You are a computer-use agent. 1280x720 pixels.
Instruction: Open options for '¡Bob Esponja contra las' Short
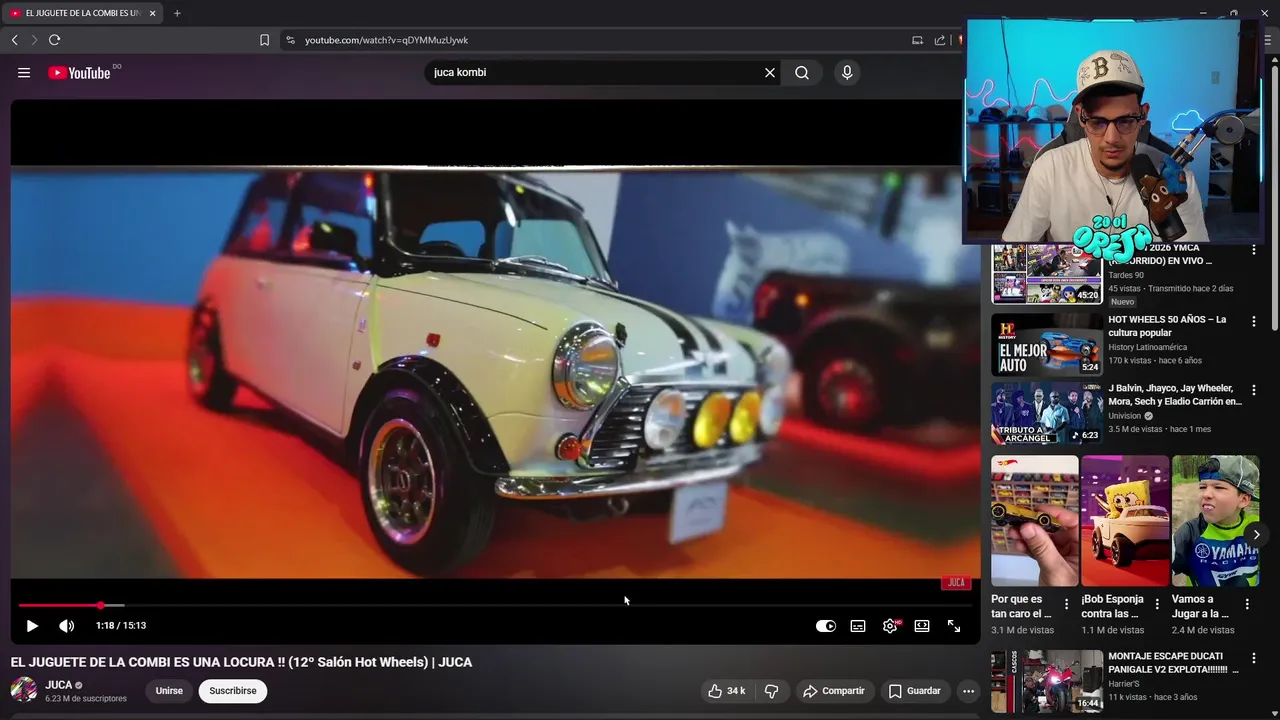(1157, 604)
